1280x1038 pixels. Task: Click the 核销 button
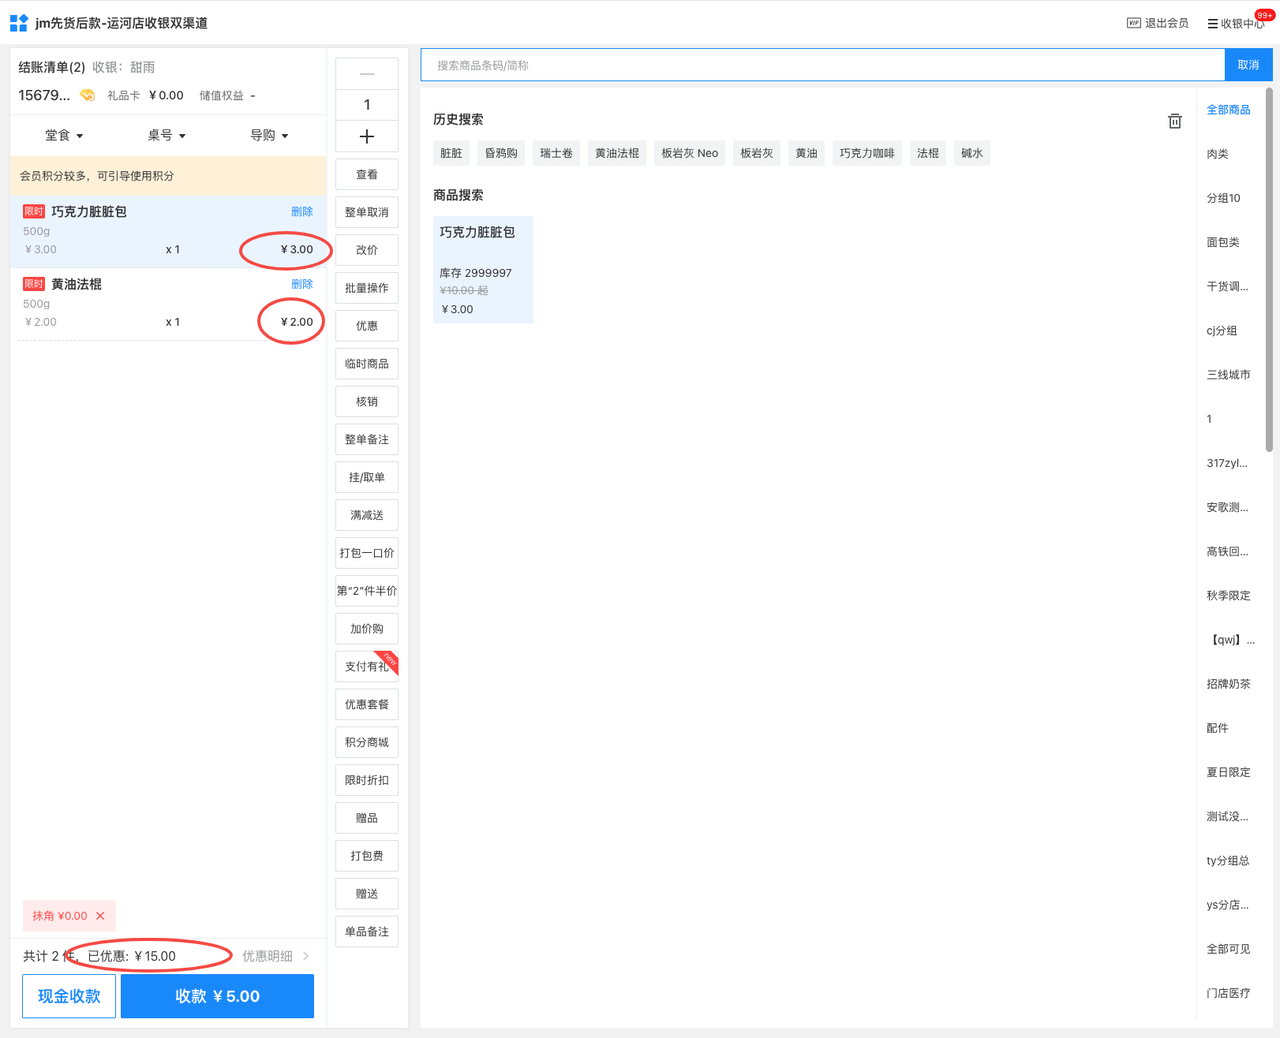coord(367,402)
